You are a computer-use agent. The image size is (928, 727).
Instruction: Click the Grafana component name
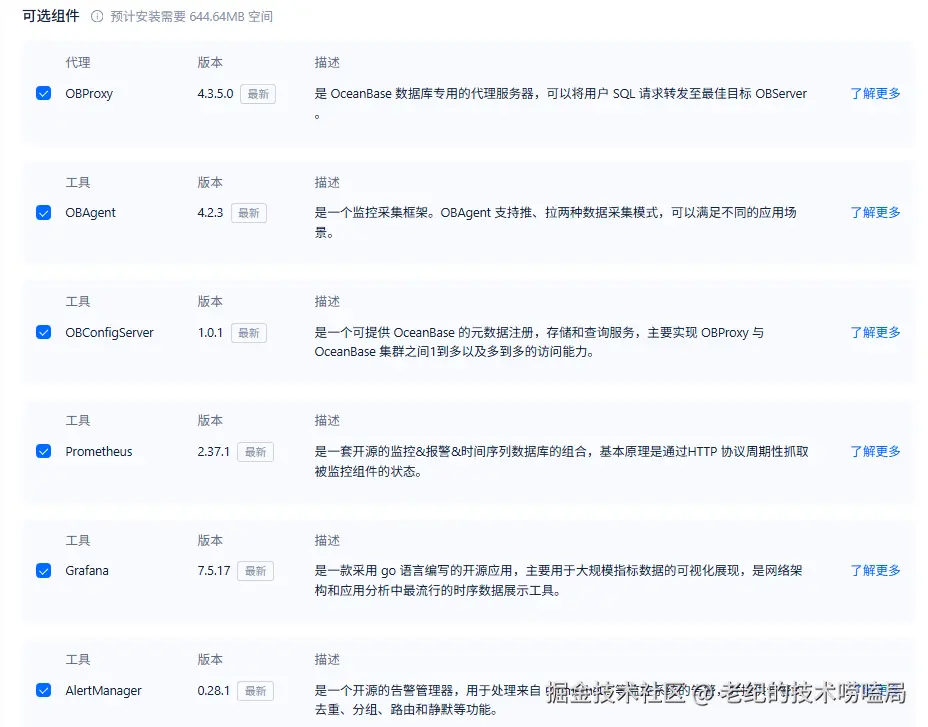87,571
